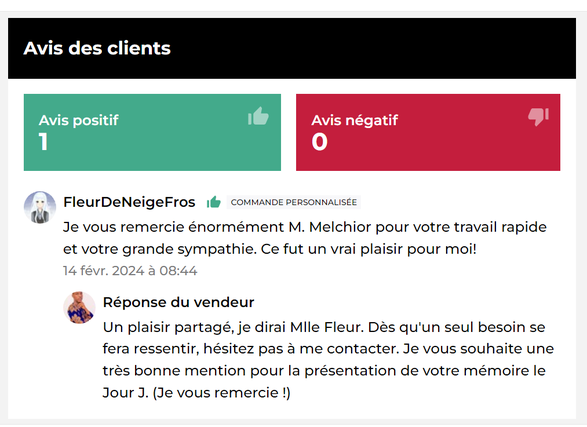Screen dimensions: 587x427
Task: Click the positive review count 1
Action: click(43, 142)
